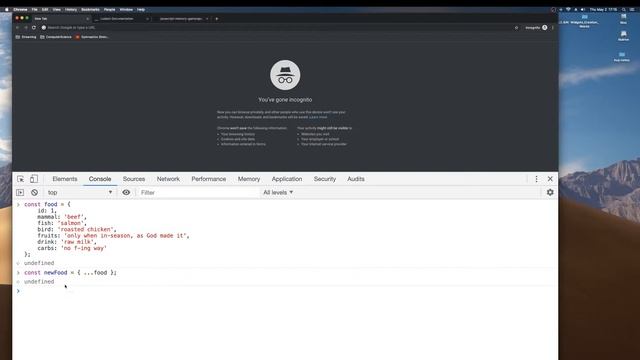Switch to the javascript memory tab

[x=182, y=18]
